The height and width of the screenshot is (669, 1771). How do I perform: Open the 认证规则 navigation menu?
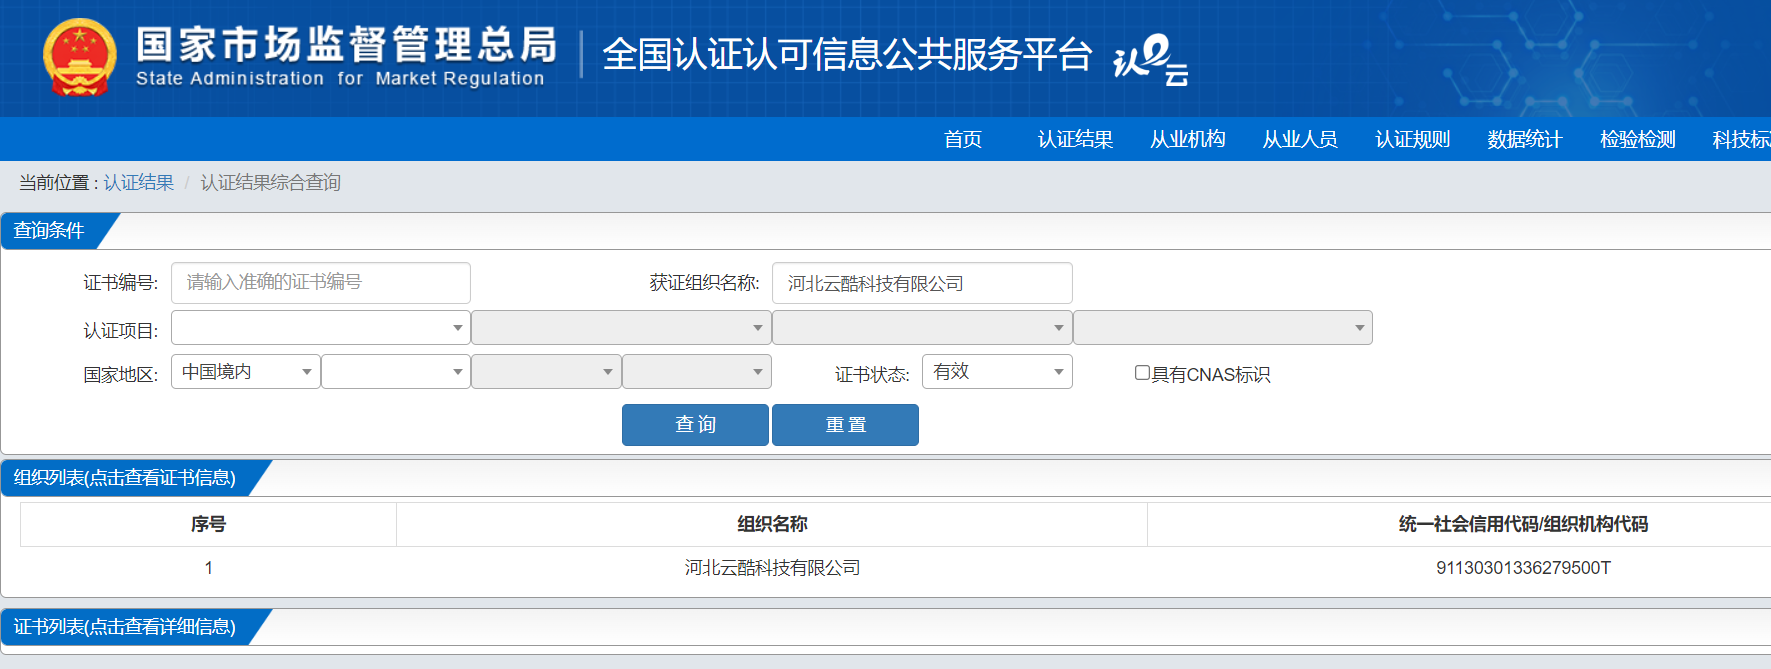1412,139
